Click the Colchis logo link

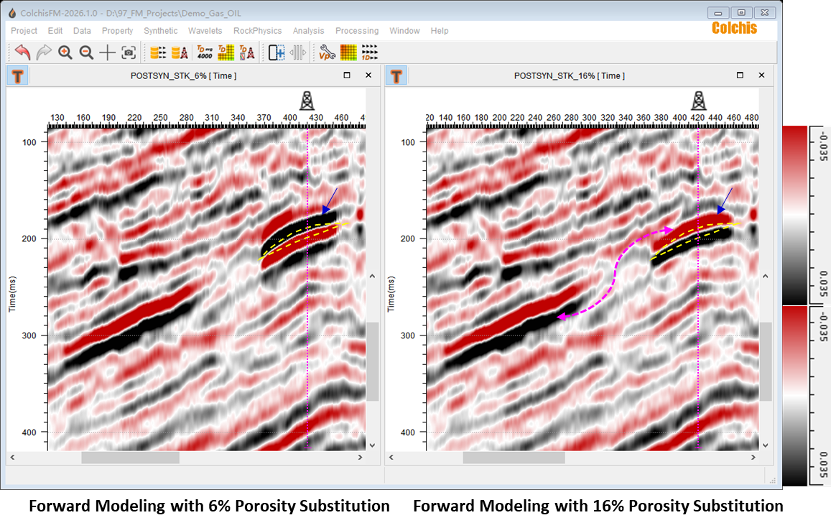[734, 29]
